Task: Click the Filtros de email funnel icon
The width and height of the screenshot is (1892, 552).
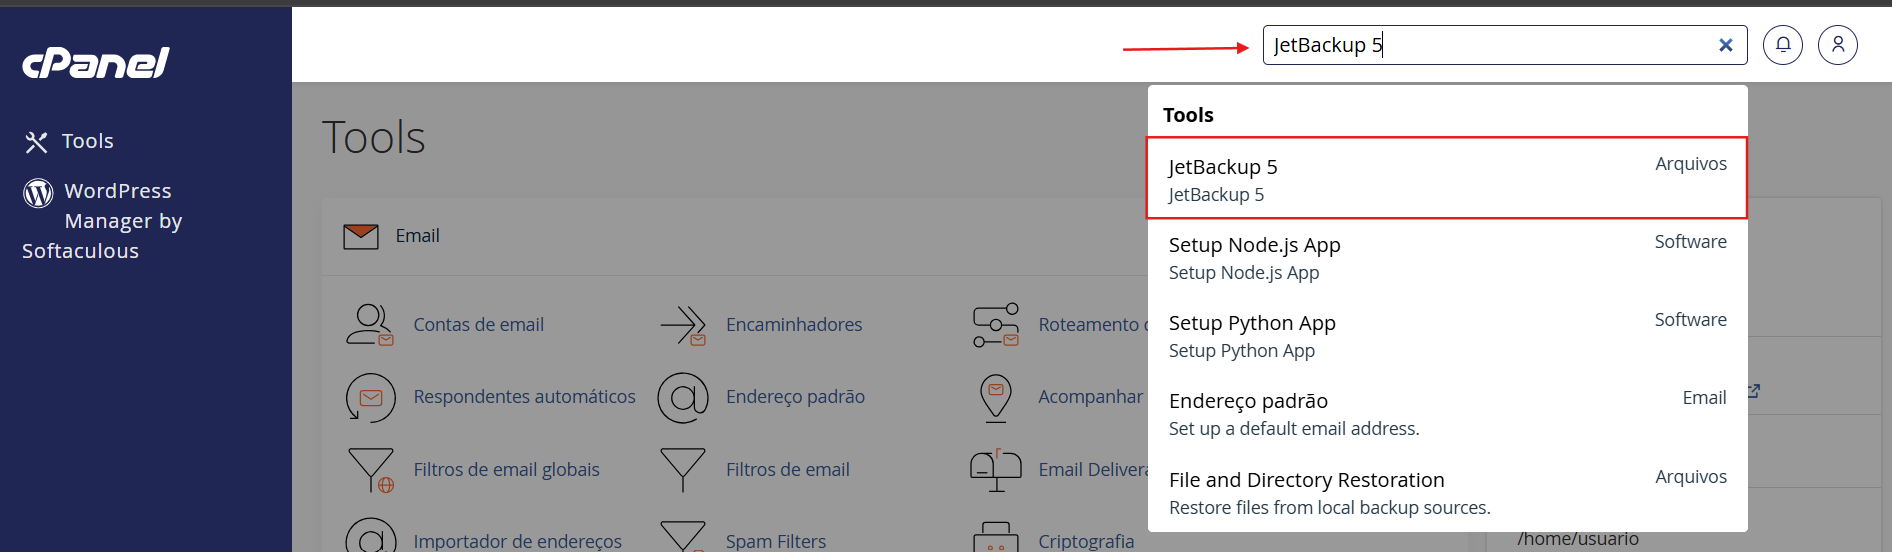Action: pyautogui.click(x=683, y=470)
